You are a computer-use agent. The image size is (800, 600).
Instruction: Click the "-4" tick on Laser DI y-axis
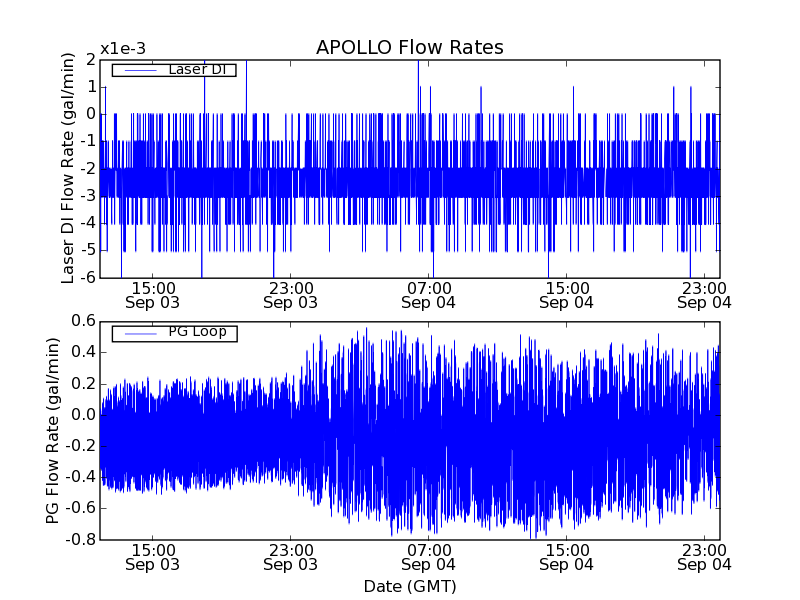point(88,223)
